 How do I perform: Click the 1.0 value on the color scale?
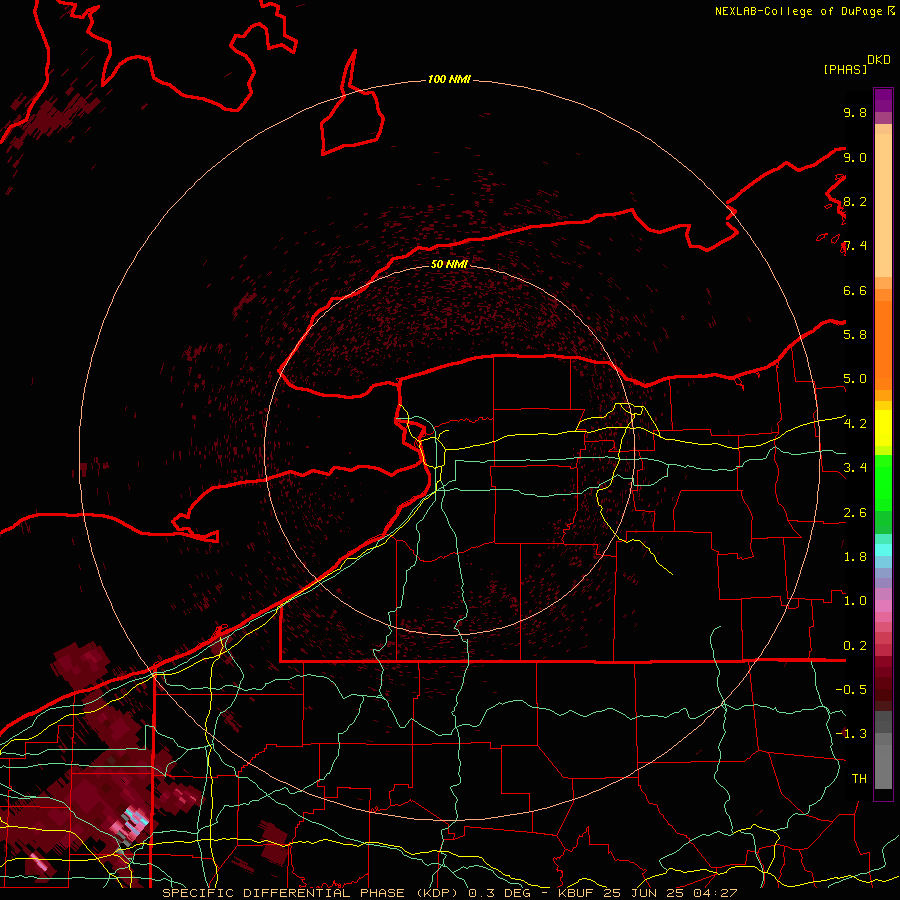(x=855, y=600)
